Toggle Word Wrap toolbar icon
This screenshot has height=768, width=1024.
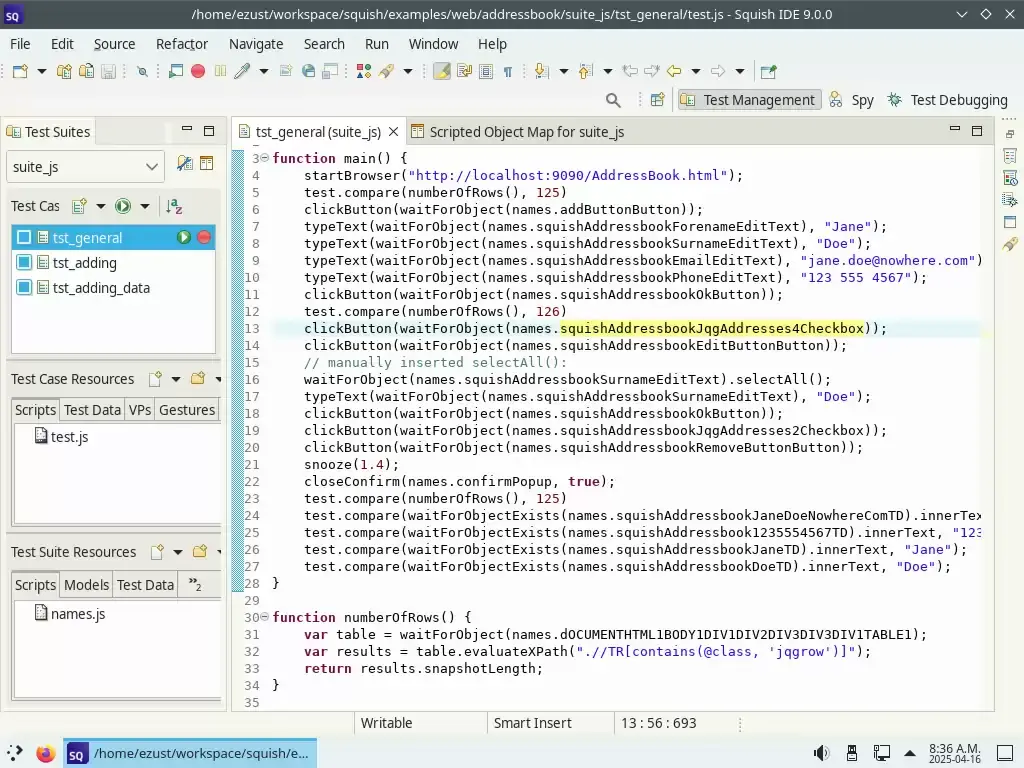(464, 71)
